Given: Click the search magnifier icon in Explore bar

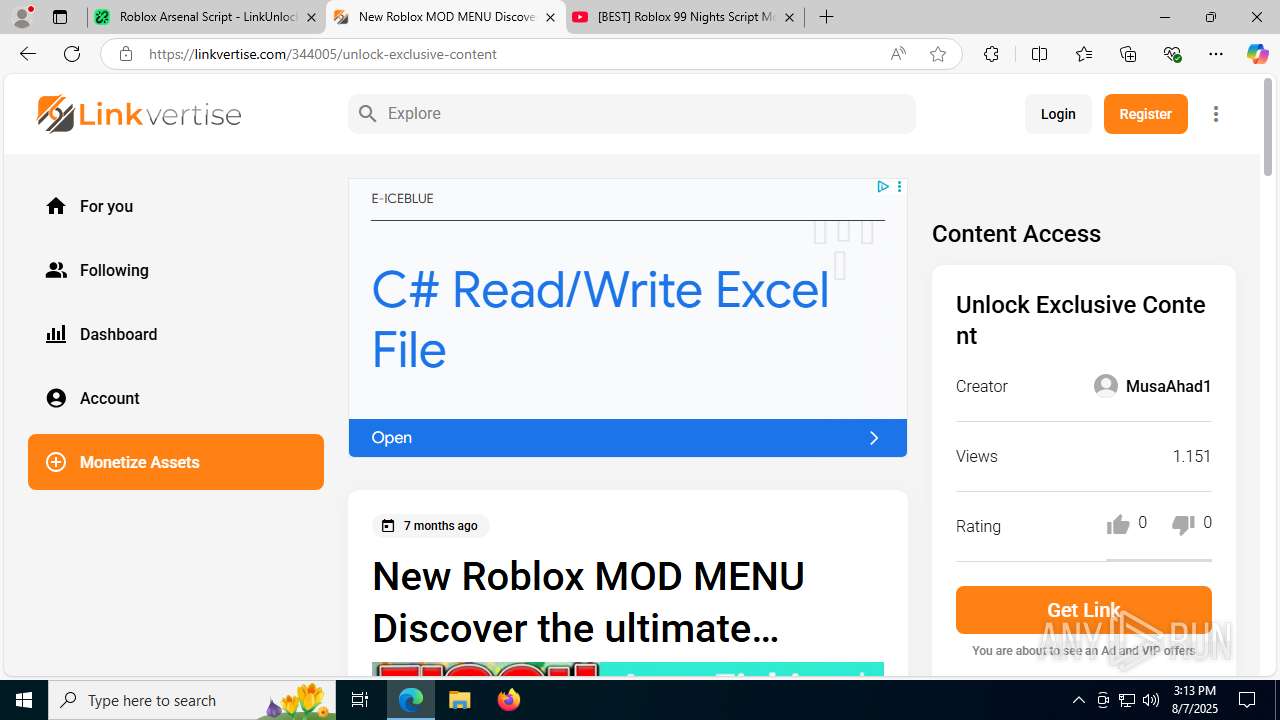Looking at the screenshot, I should tap(368, 114).
